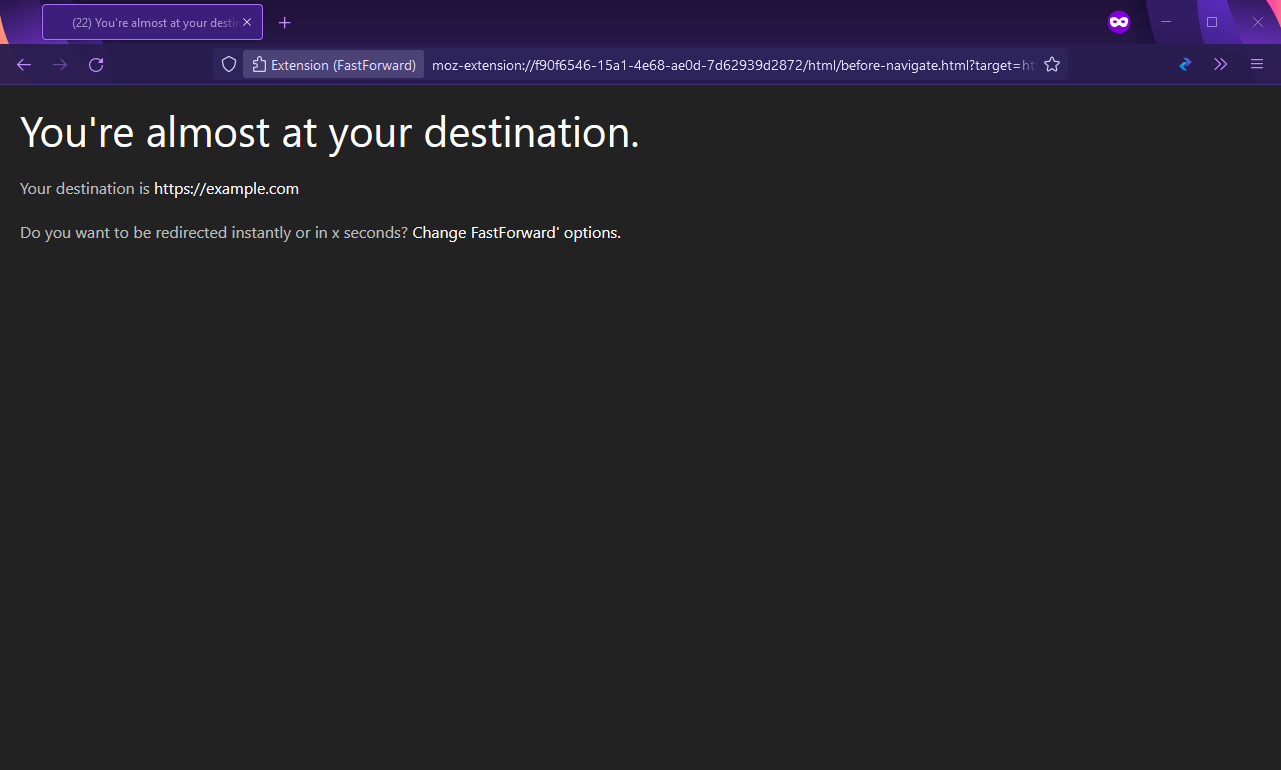Click the extension puzzle-piece permission icon
1281x770 pixels.
pyautogui.click(x=260, y=64)
